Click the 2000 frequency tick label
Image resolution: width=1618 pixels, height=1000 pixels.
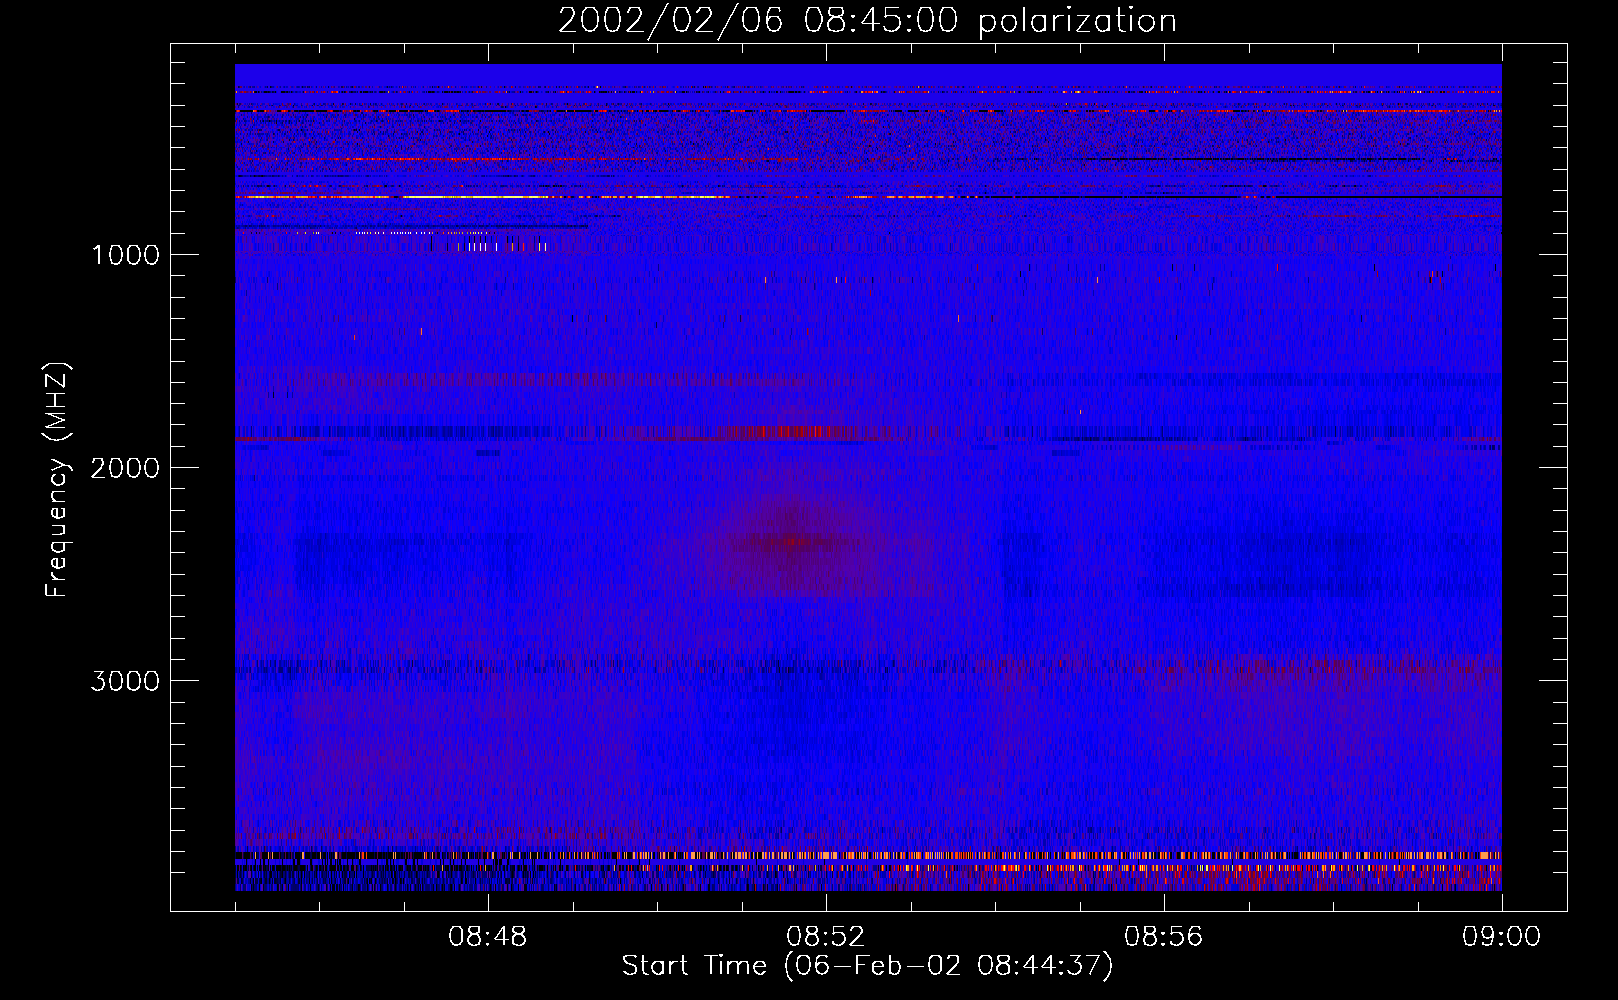click(125, 468)
